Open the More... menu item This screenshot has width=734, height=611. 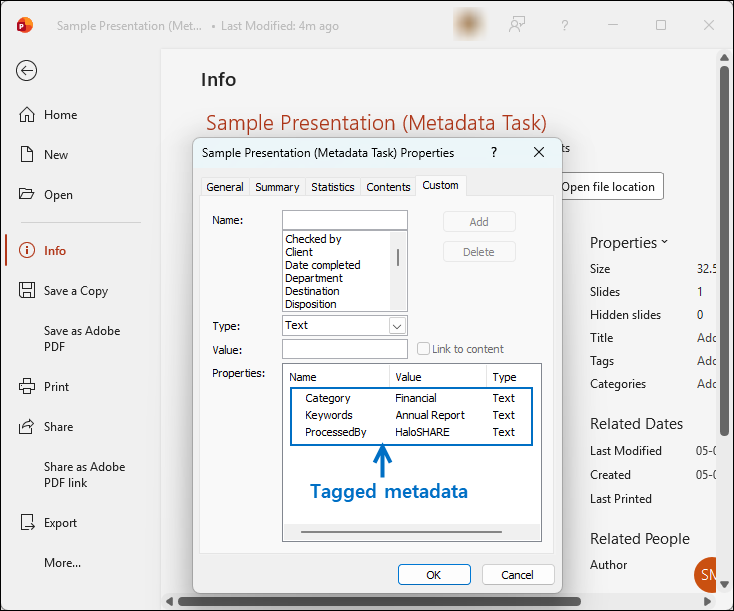62,563
